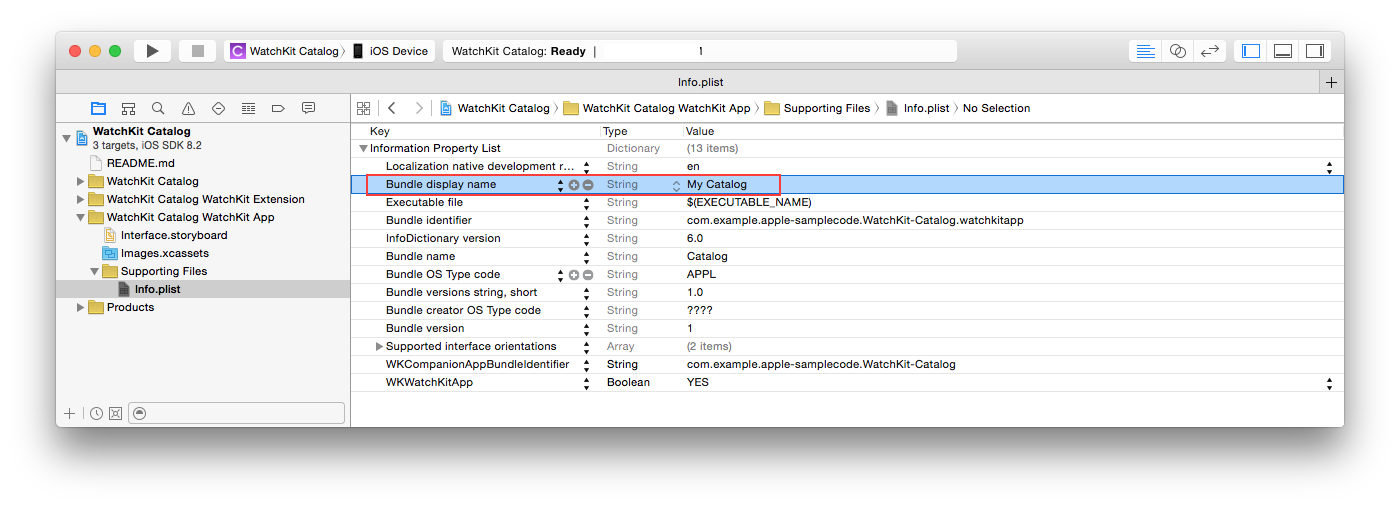This screenshot has height=507, width=1400.
Task: Run the WatchKit Catalog scheme with Play button
Action: (152, 51)
